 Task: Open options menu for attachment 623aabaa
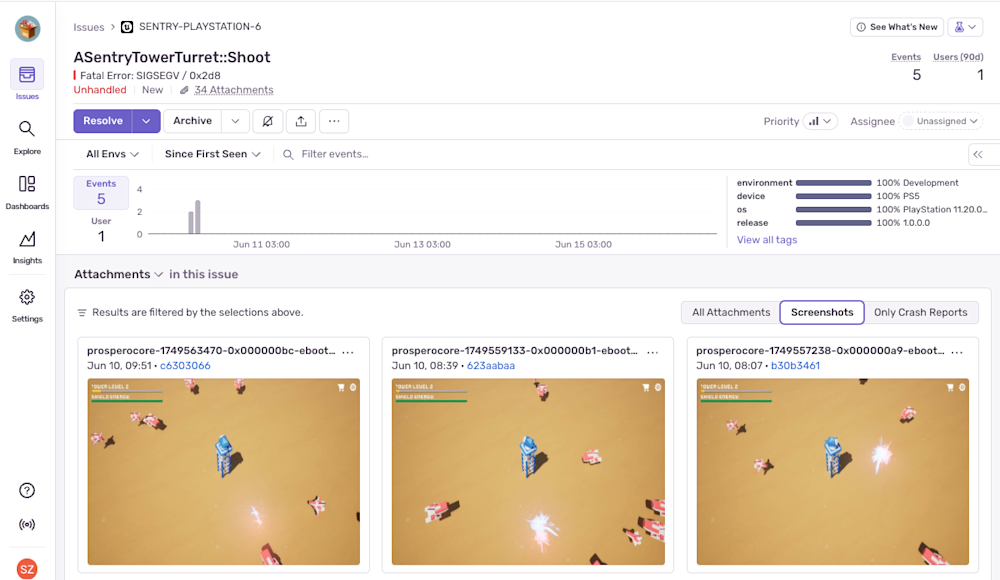click(652, 352)
